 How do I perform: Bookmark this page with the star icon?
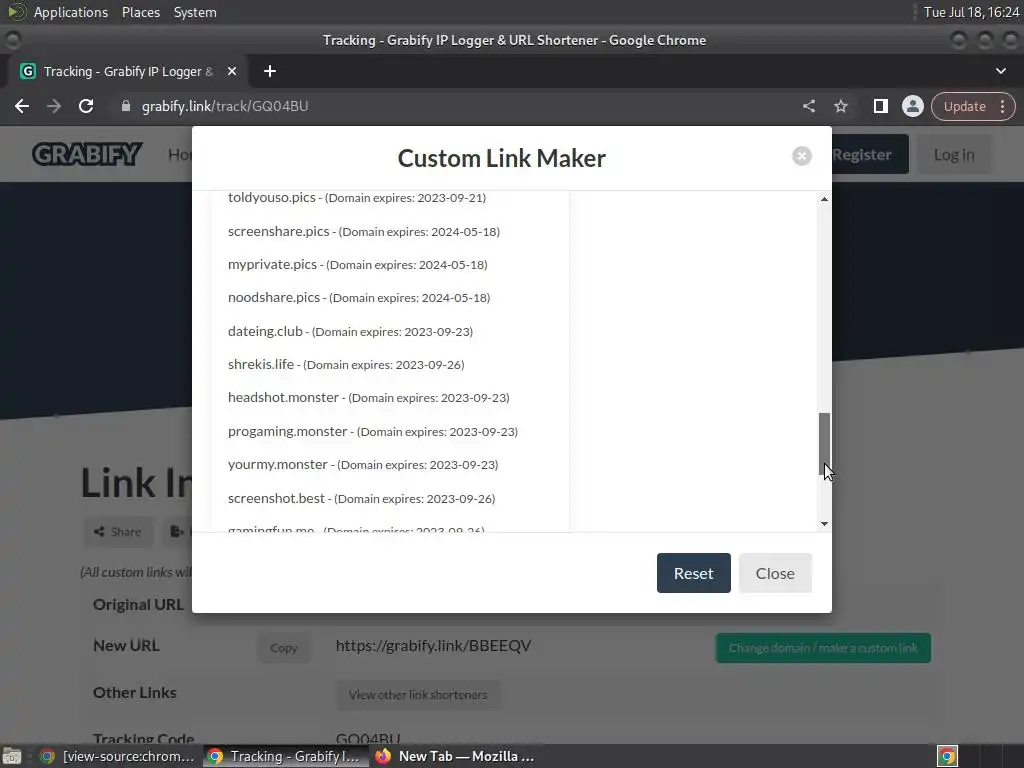click(x=841, y=106)
